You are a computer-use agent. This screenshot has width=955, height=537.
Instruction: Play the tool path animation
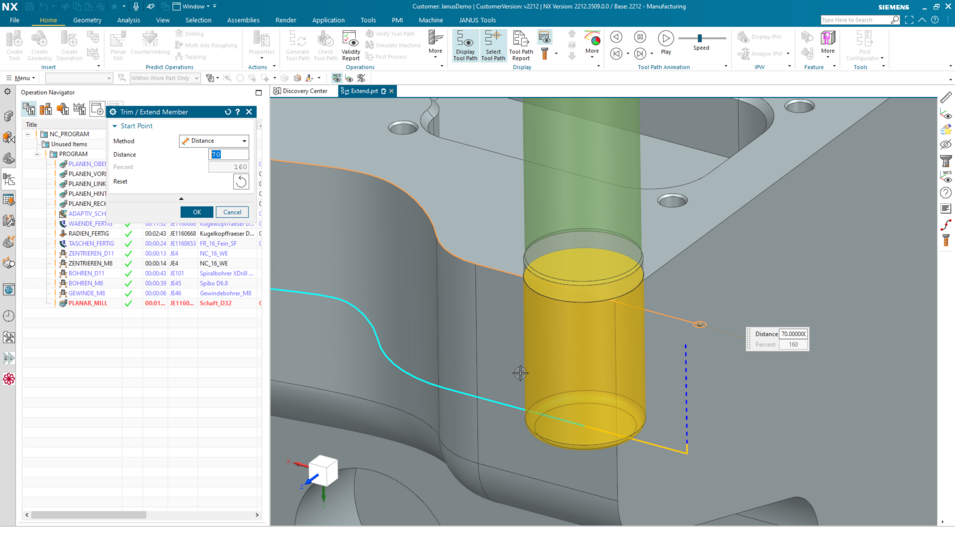pos(666,41)
